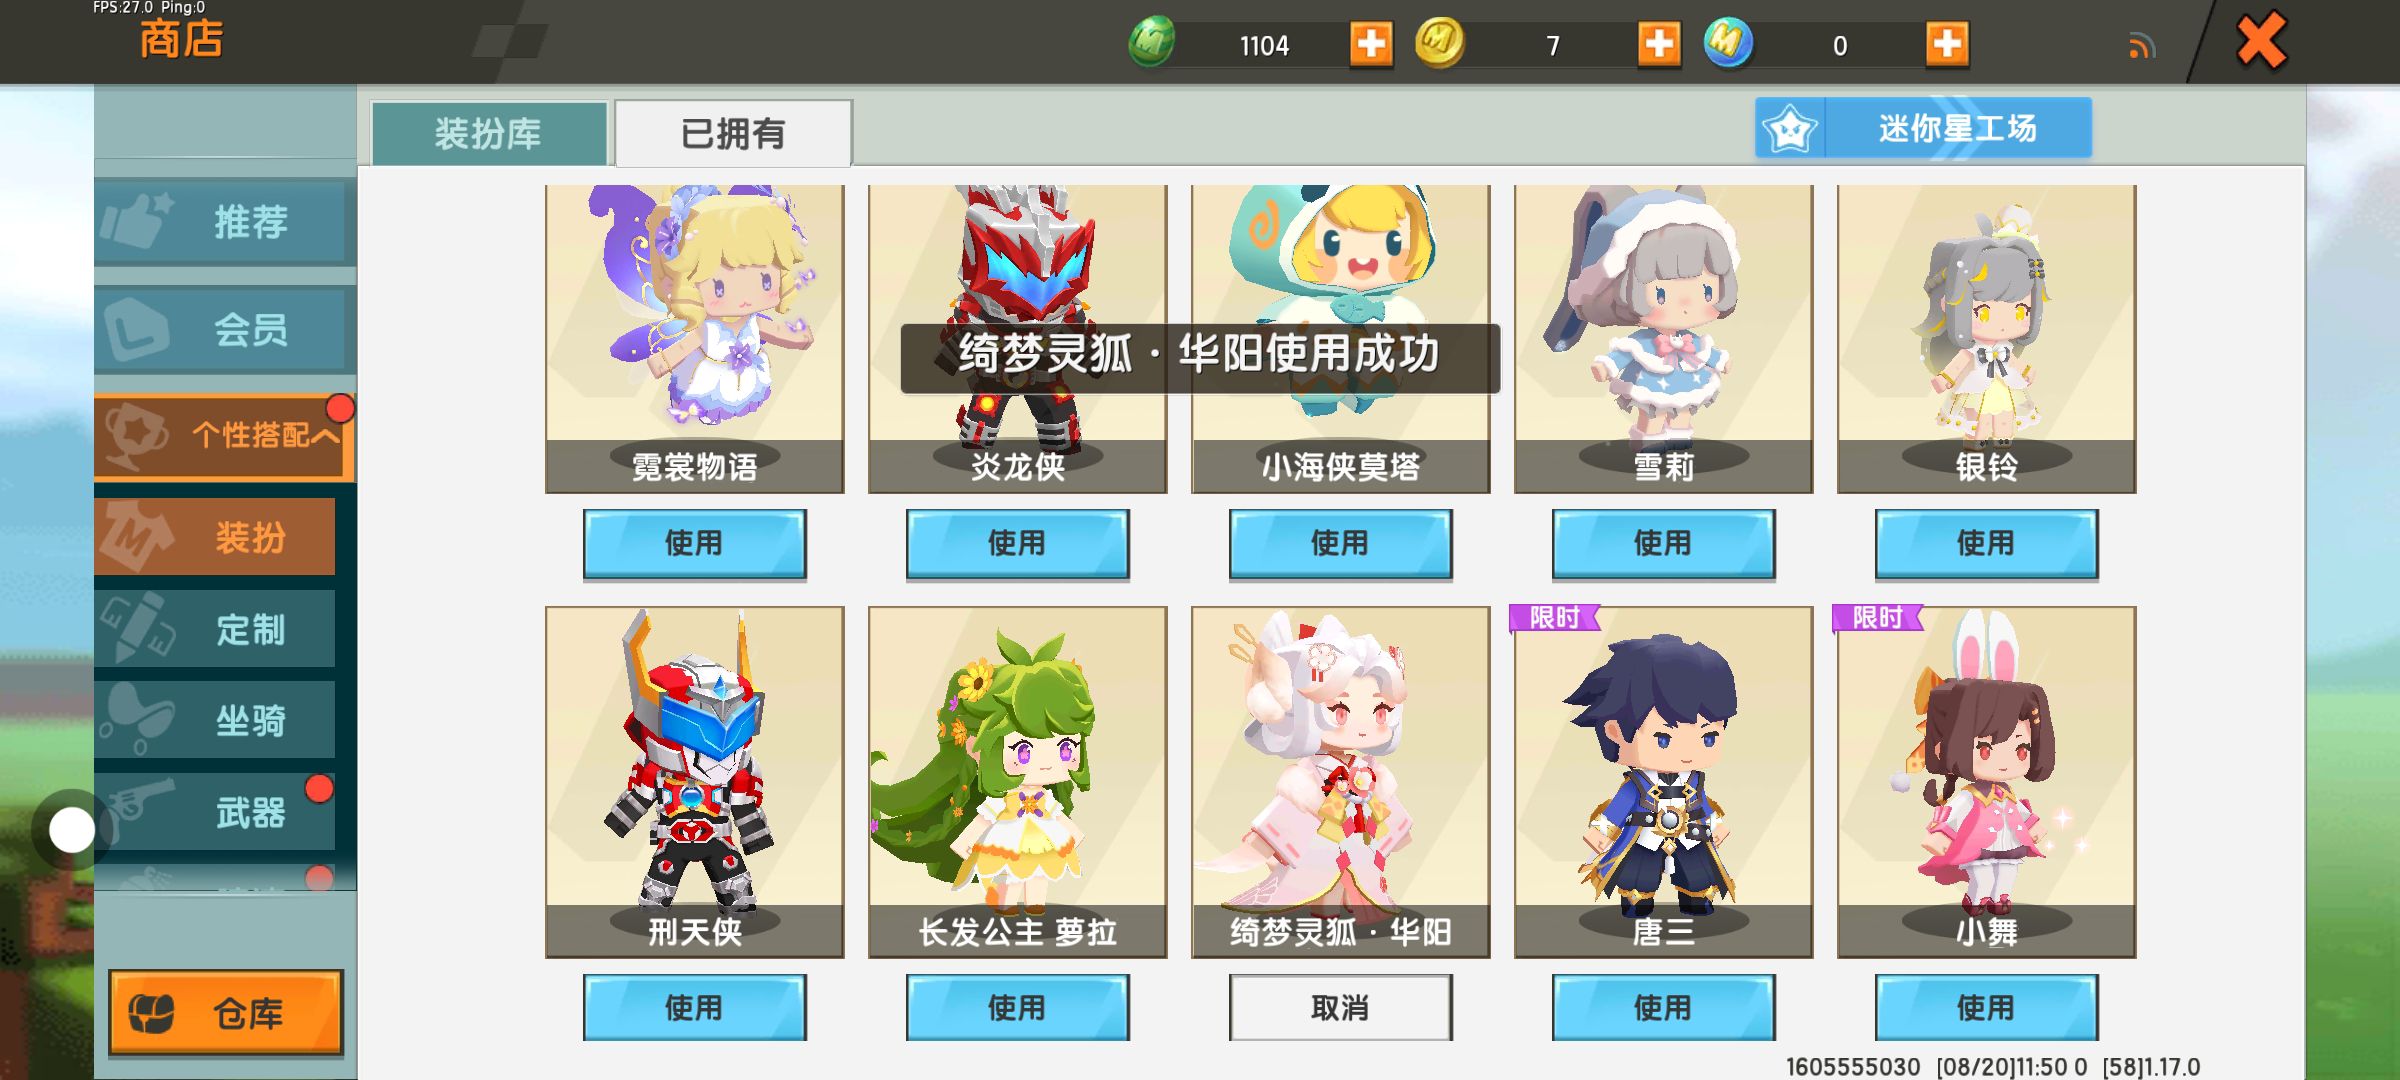Image resolution: width=2400 pixels, height=1080 pixels.
Task: Select the 坐骑 mounts category
Action: tap(215, 720)
